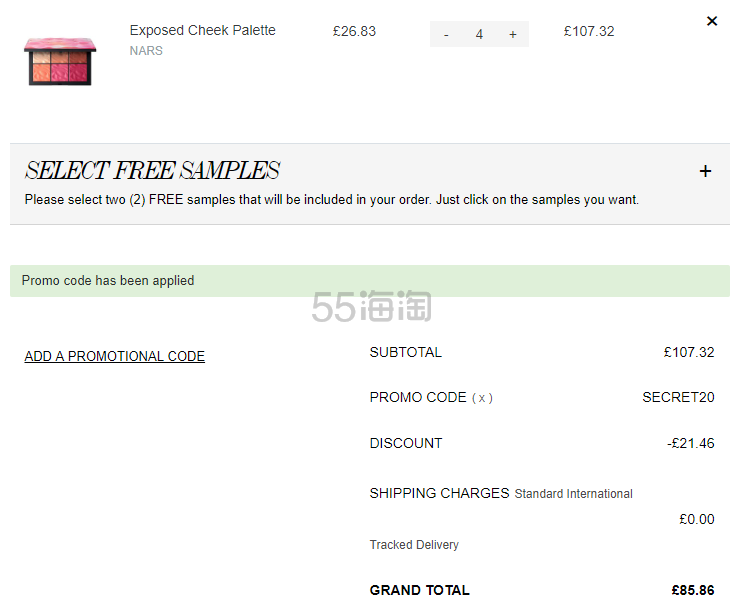This screenshot has height=613, width=743.
Task: Click the promo code applied green banner
Action: click(x=370, y=281)
